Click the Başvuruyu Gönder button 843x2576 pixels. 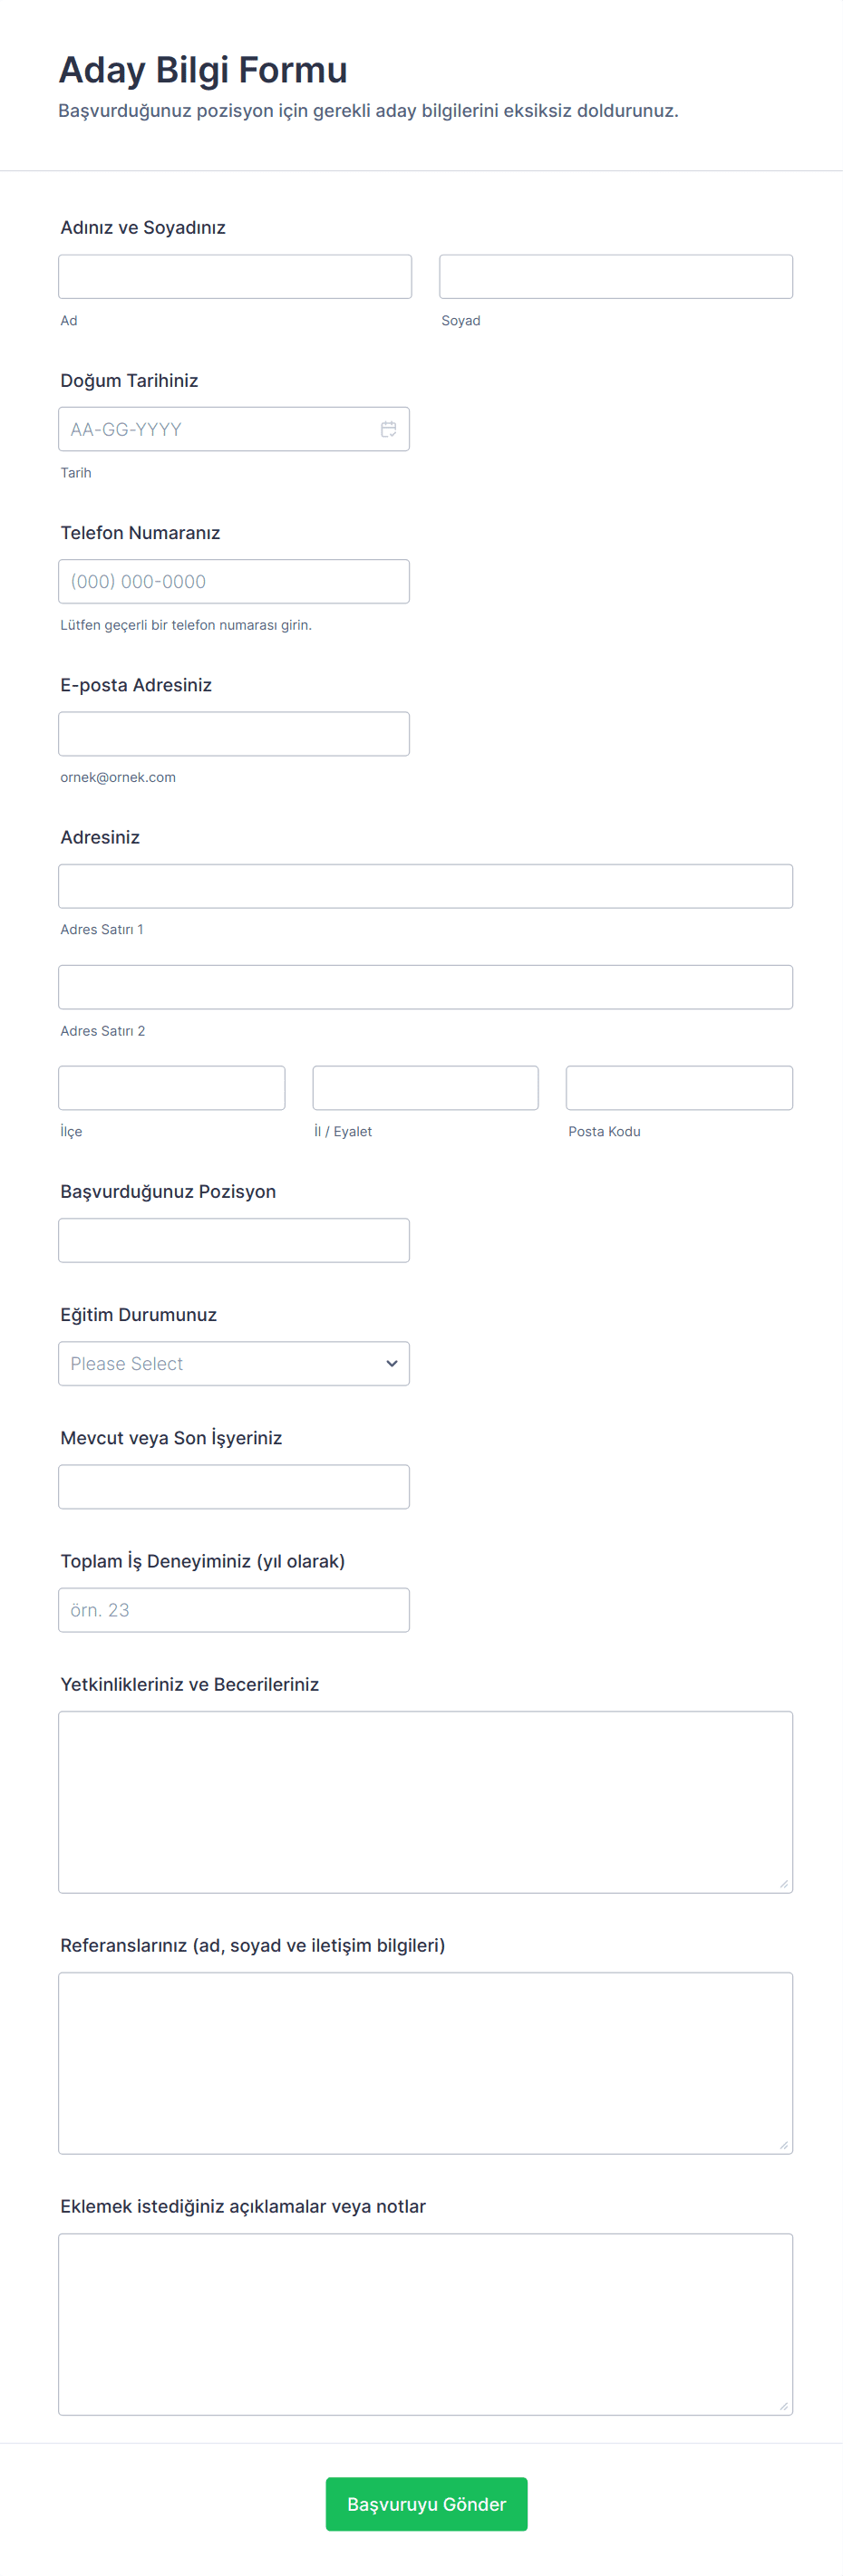click(x=426, y=2503)
